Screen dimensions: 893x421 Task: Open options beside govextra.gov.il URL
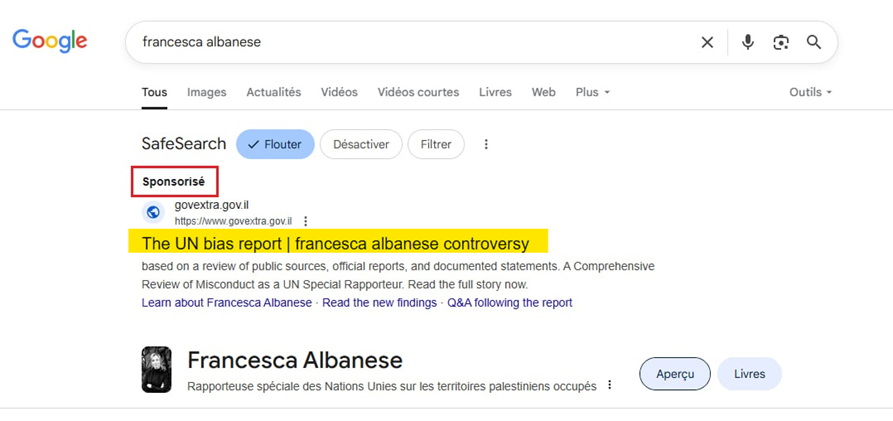[x=306, y=221]
